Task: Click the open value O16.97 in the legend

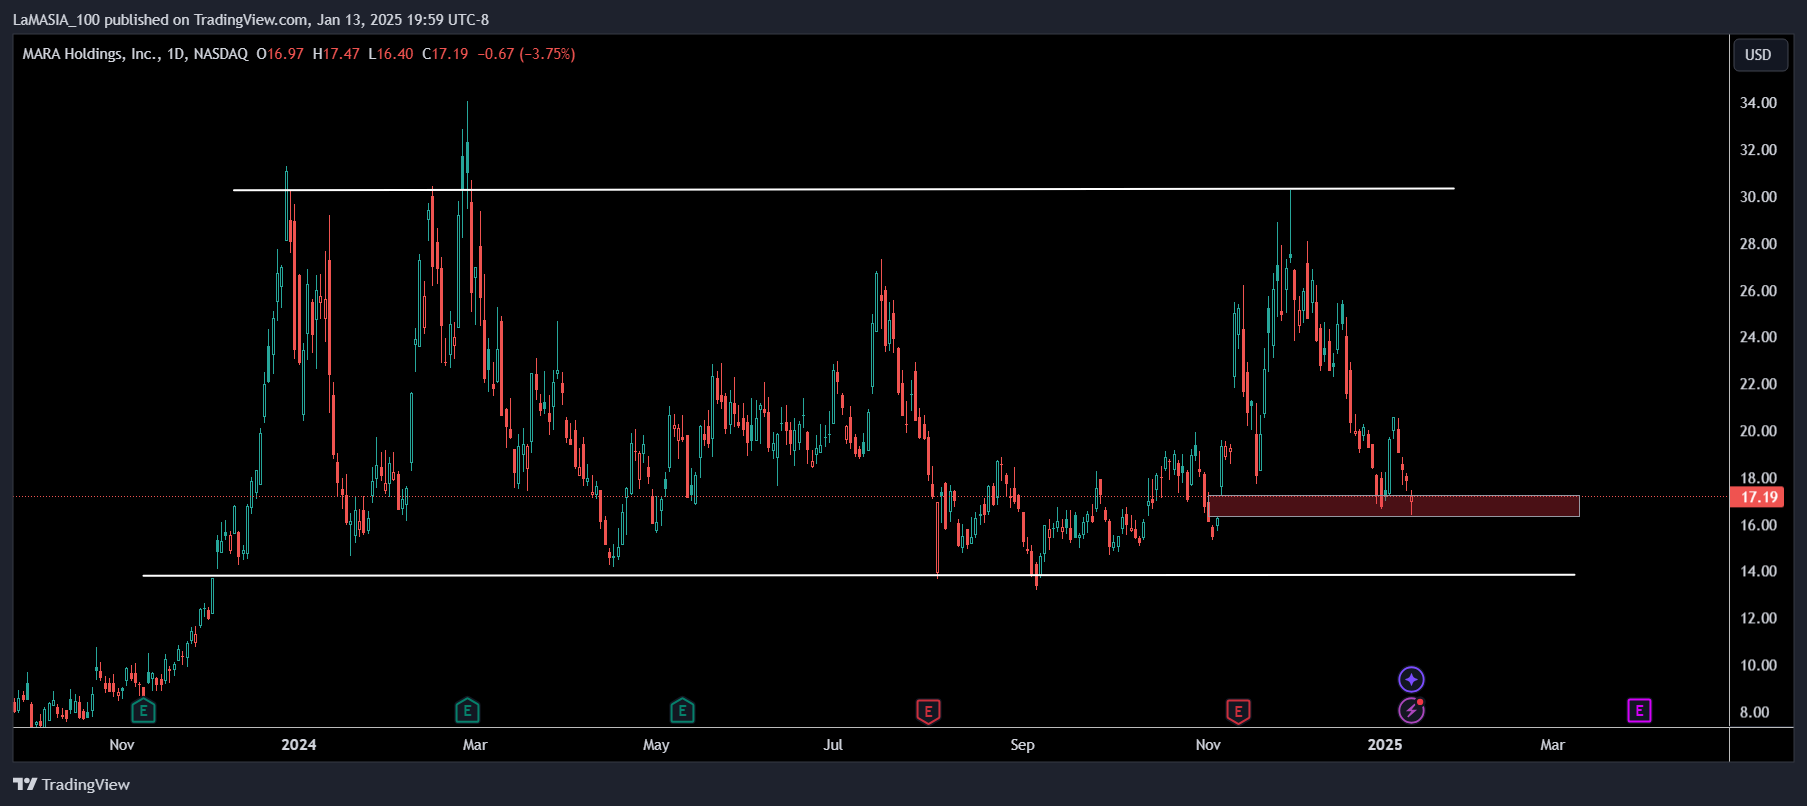Action: click(x=280, y=54)
